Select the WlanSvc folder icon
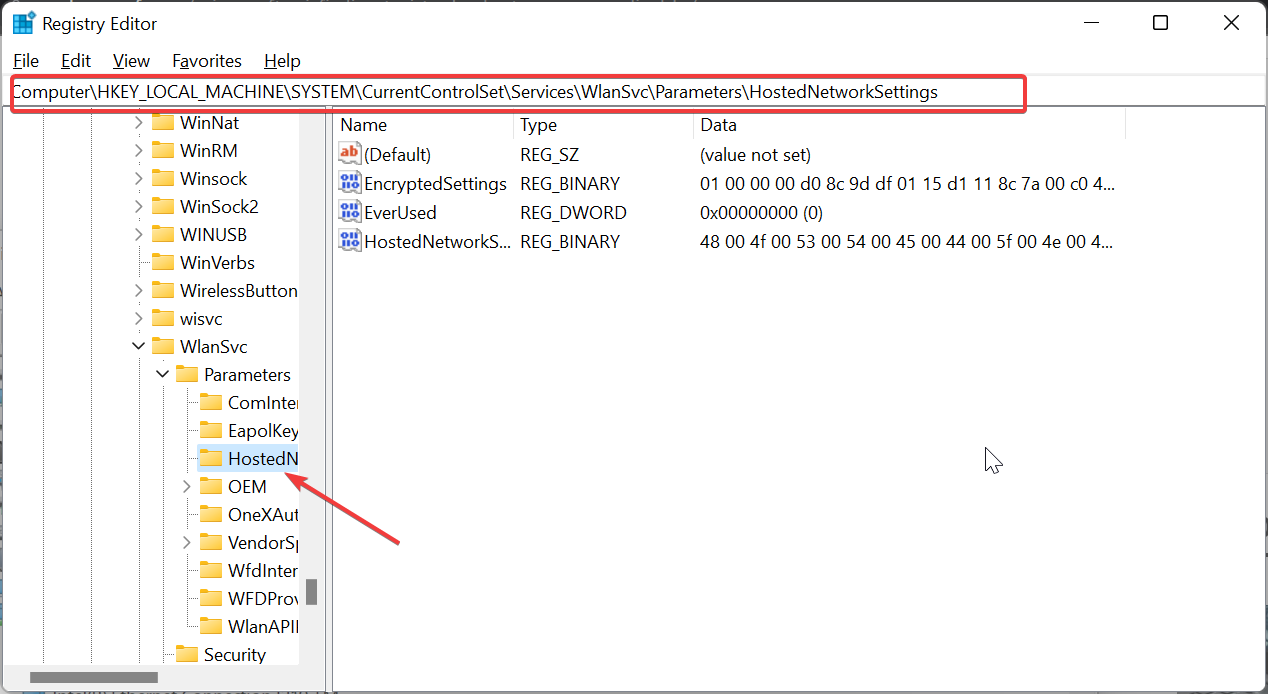1268x694 pixels. [x=163, y=347]
